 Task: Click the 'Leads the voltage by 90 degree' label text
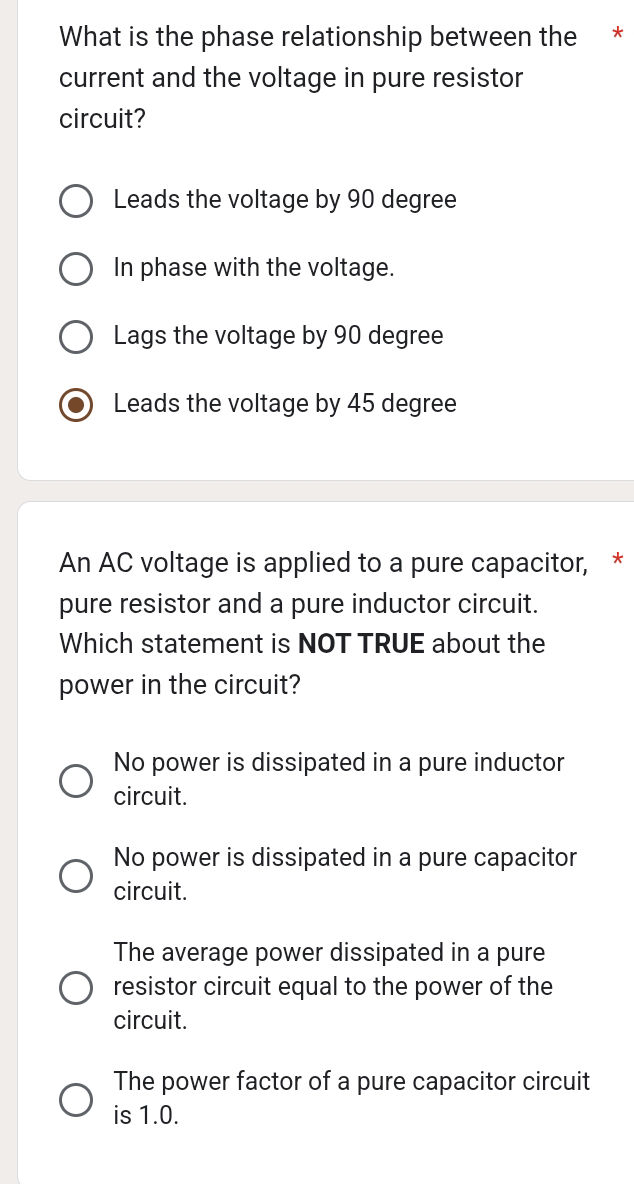(x=285, y=200)
